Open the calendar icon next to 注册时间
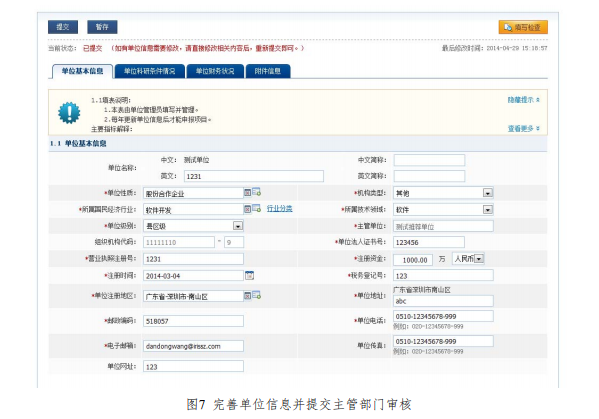Viewport: 599px width, 419px height. [249, 275]
